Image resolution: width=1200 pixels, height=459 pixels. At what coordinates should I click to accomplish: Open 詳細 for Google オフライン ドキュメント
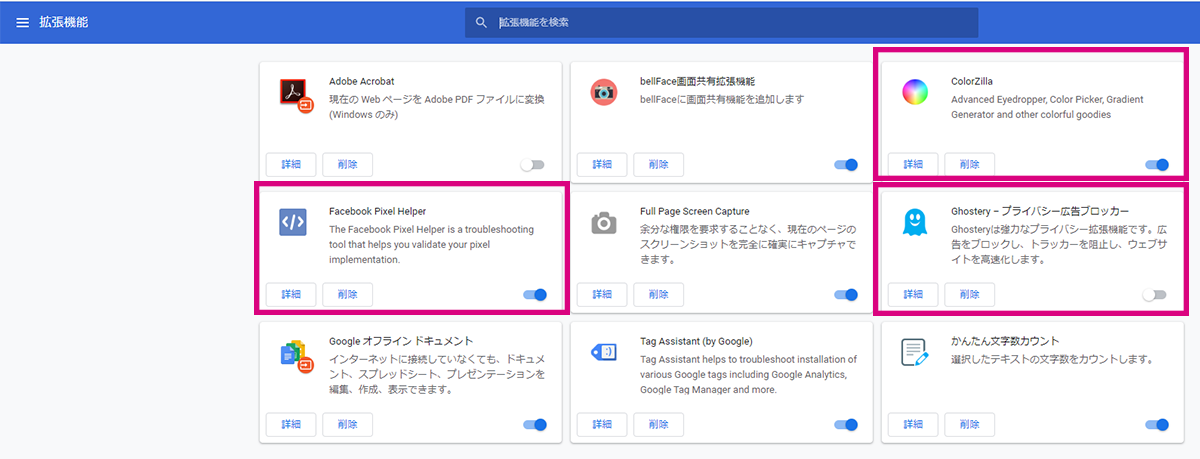click(291, 425)
